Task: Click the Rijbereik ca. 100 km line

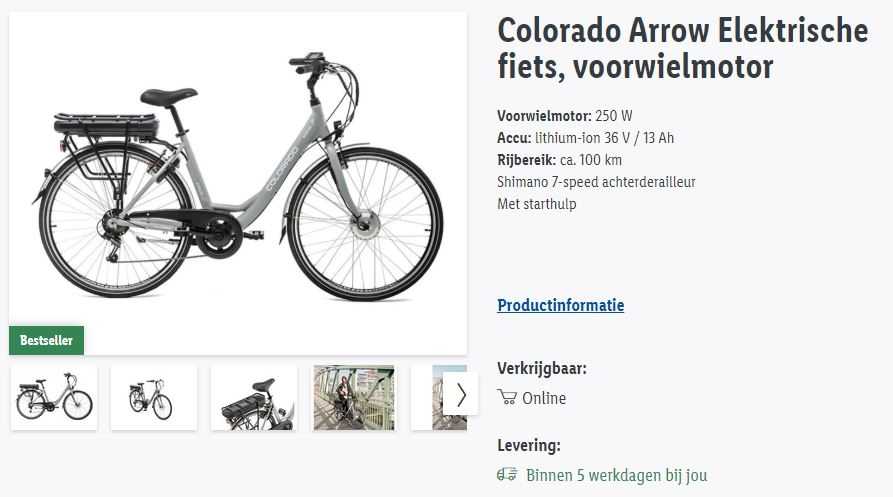Action: tap(559, 160)
